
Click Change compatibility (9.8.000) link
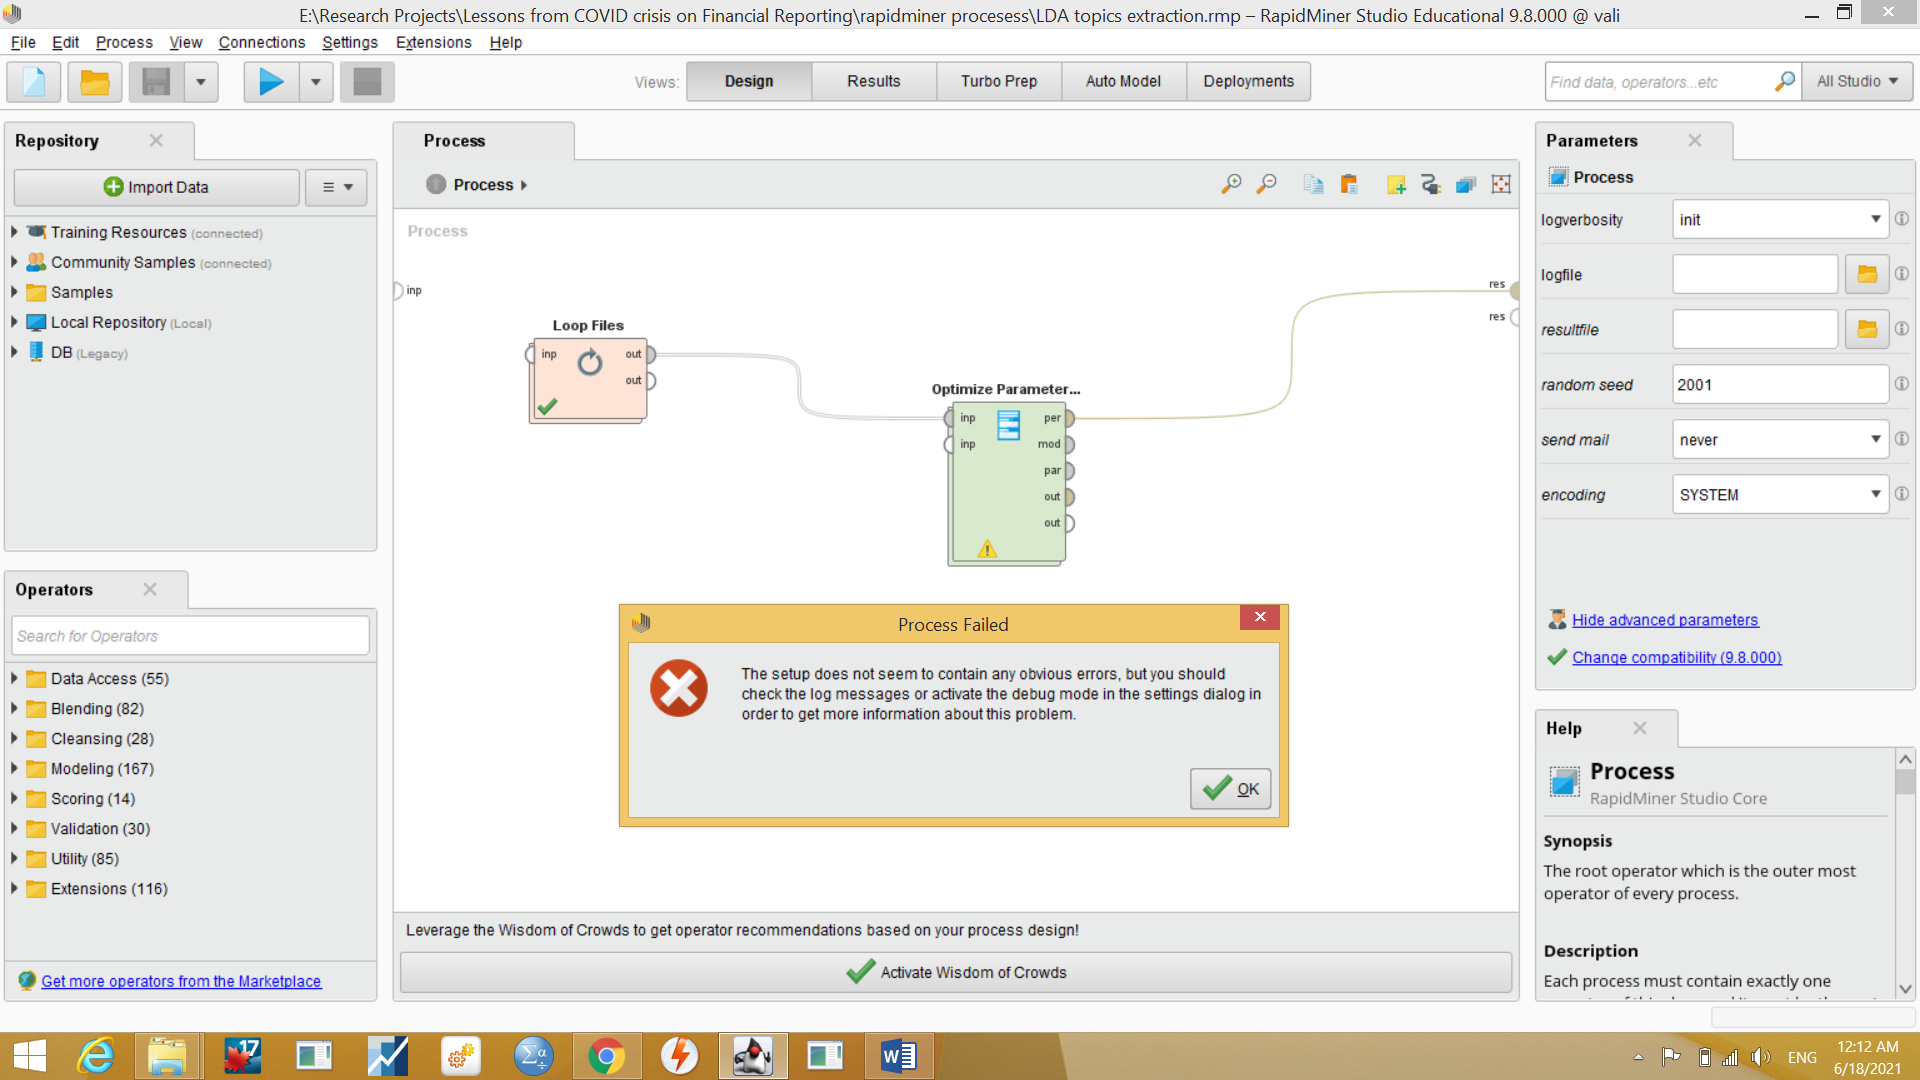[x=1676, y=657]
